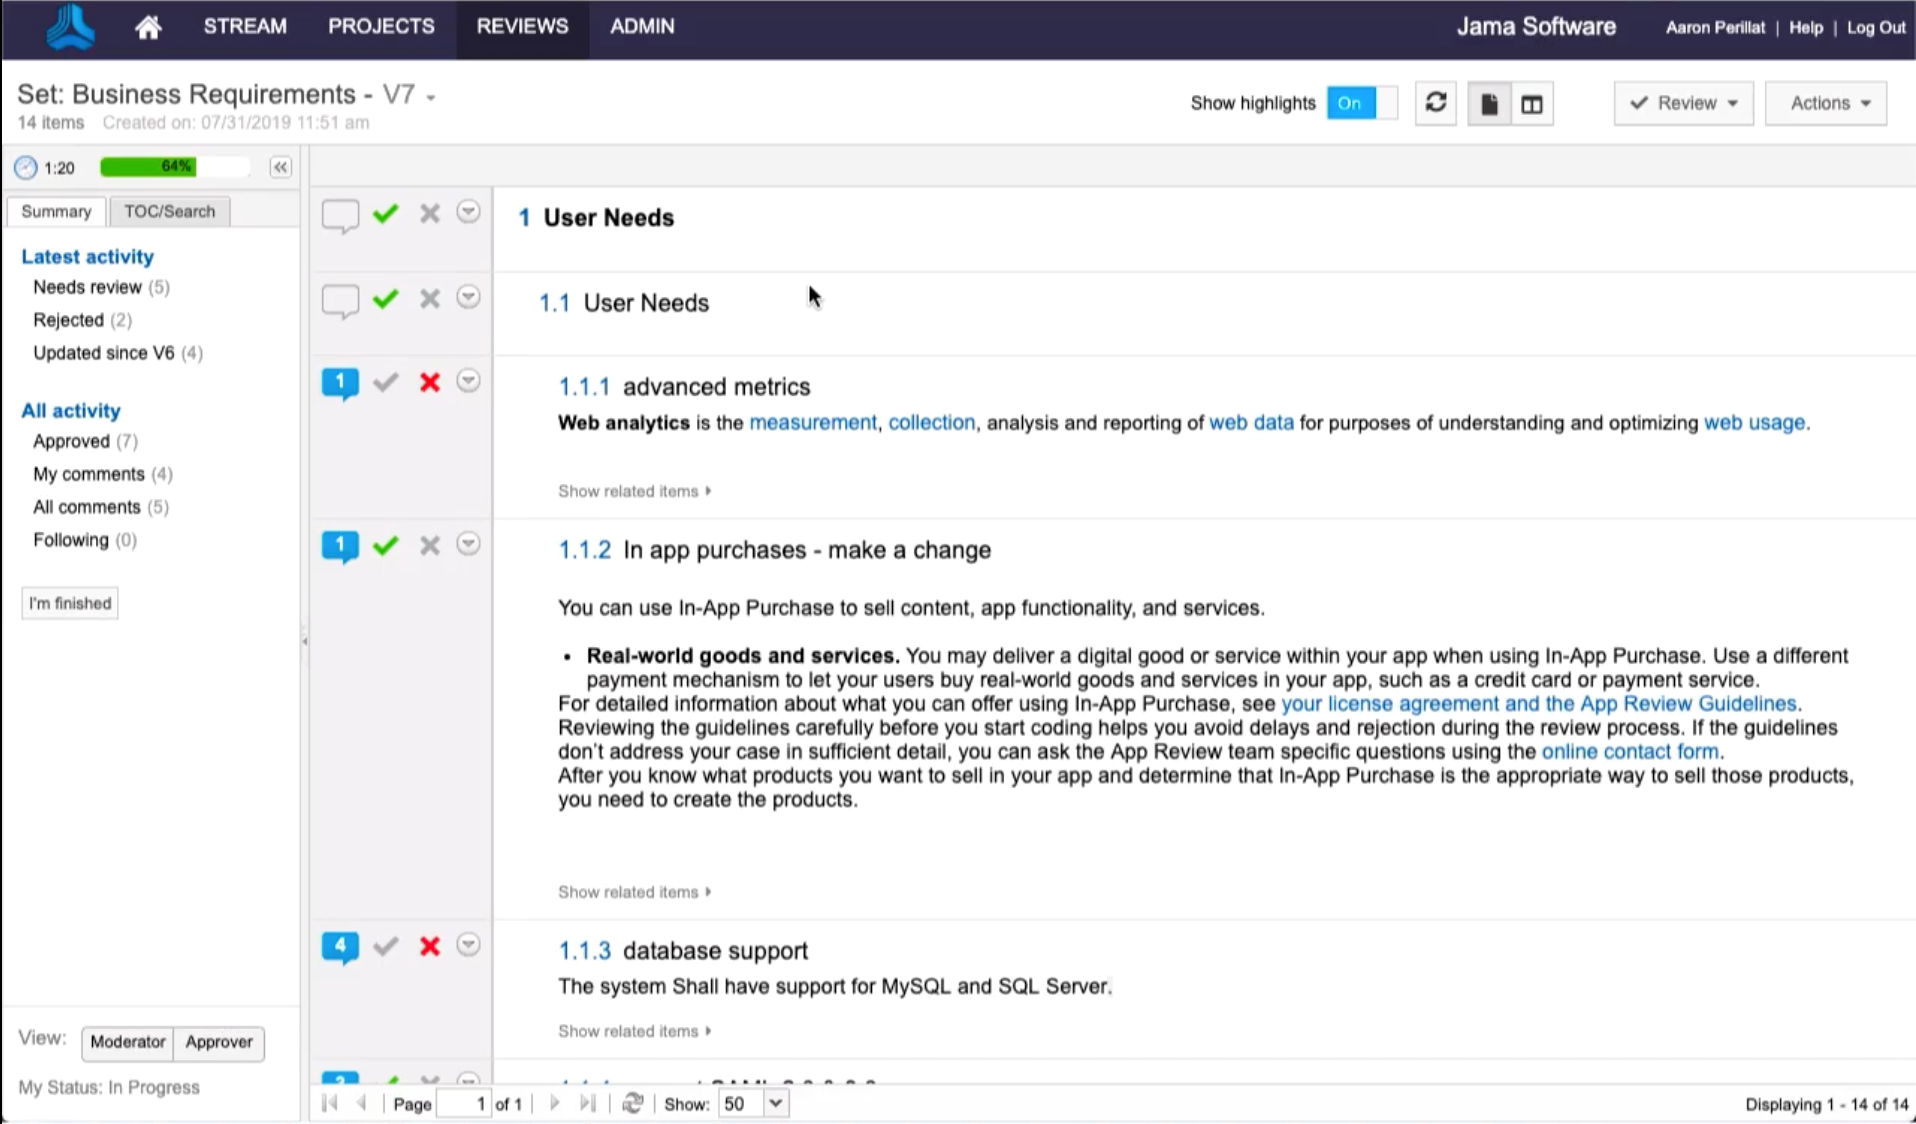The height and width of the screenshot is (1124, 1916).
Task: Click the home icon in navigation bar
Action: pos(148,28)
